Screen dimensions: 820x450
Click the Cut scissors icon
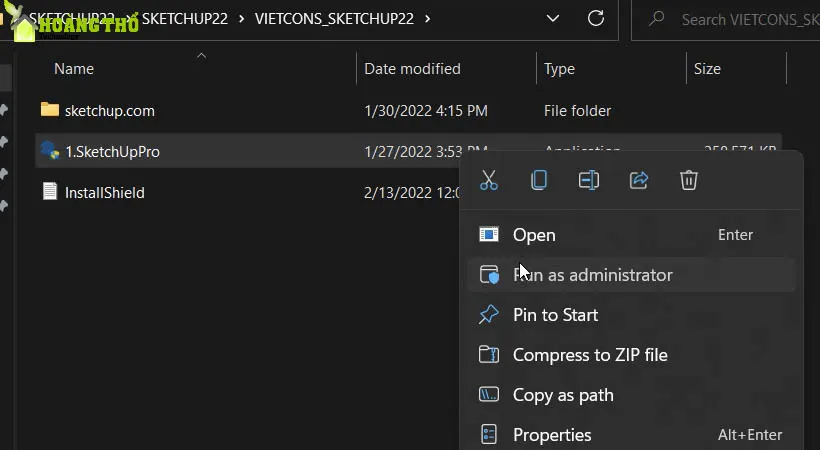click(488, 180)
